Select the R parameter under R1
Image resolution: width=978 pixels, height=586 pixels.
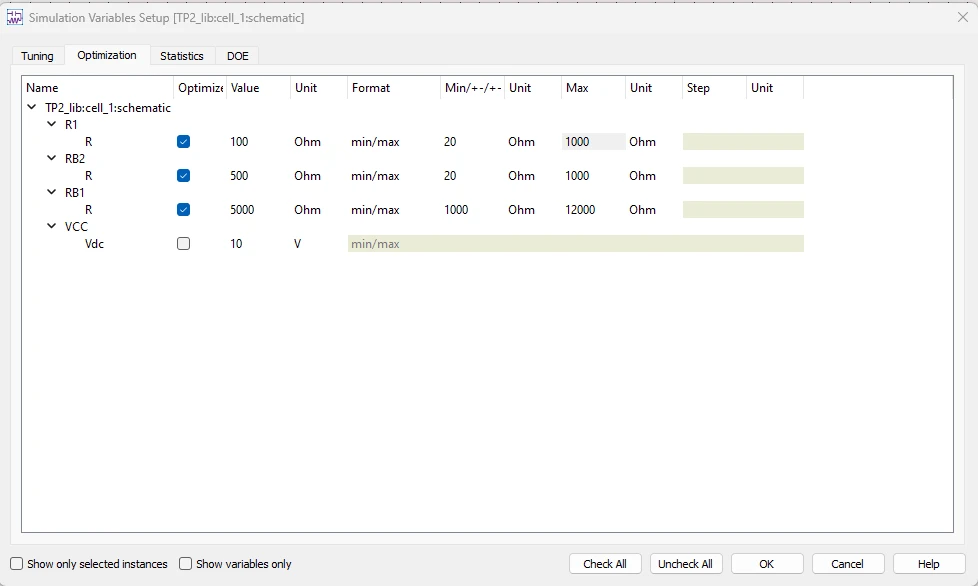click(x=89, y=142)
